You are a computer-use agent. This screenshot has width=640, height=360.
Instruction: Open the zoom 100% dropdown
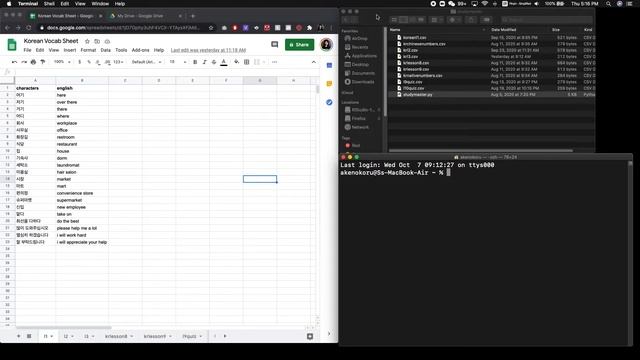click(62, 62)
